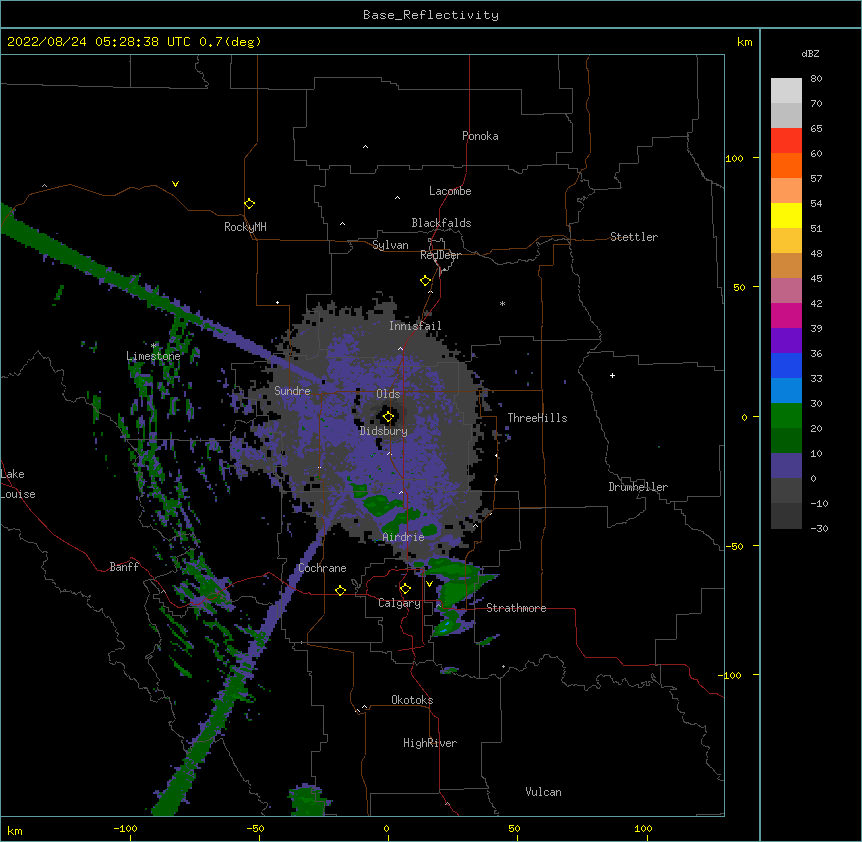
Task: Pick the slate-blue 0-10 dBZ legend swatch
Action: pyautogui.click(x=786, y=466)
